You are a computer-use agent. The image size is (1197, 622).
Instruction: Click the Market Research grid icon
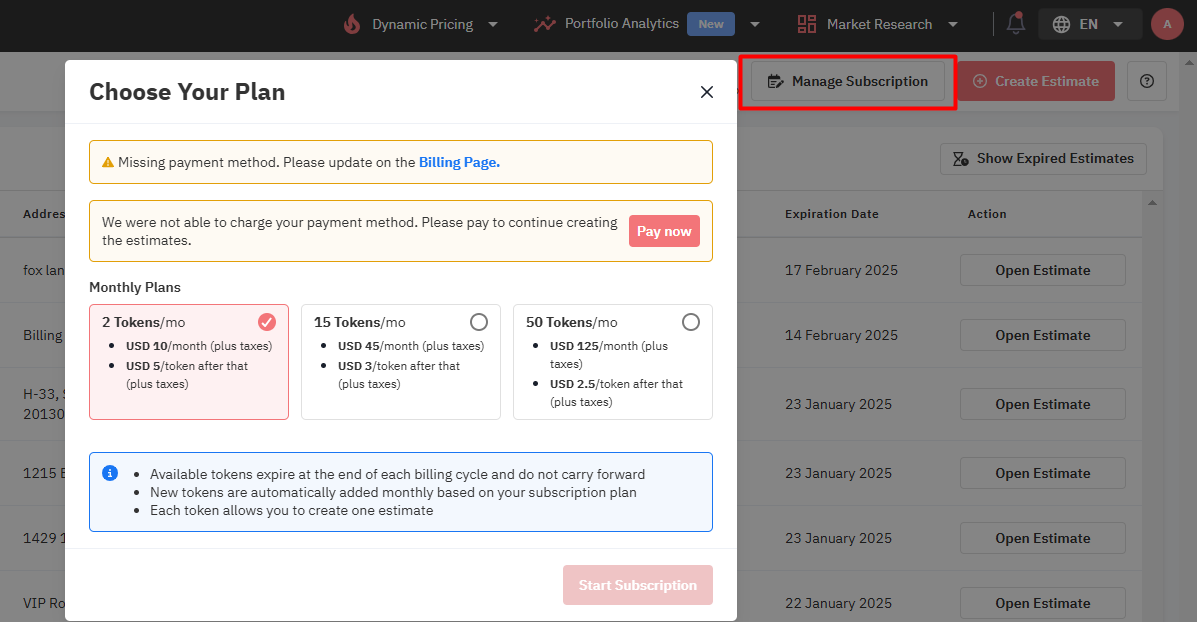(x=807, y=24)
